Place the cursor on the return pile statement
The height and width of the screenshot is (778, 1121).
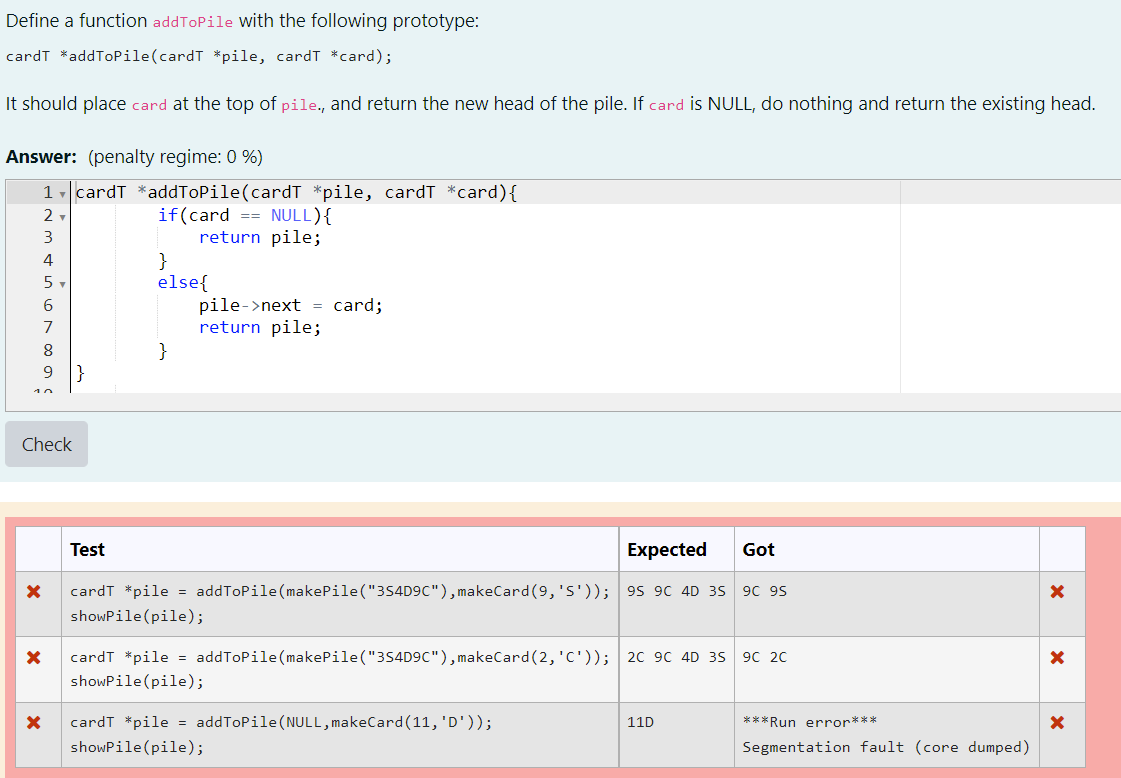pos(259,237)
